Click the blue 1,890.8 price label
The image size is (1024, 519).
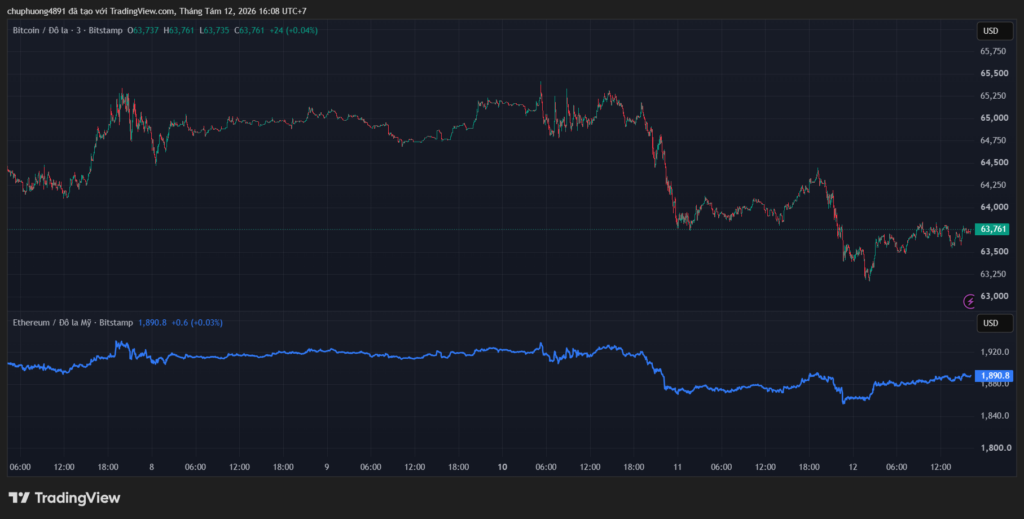(993, 376)
